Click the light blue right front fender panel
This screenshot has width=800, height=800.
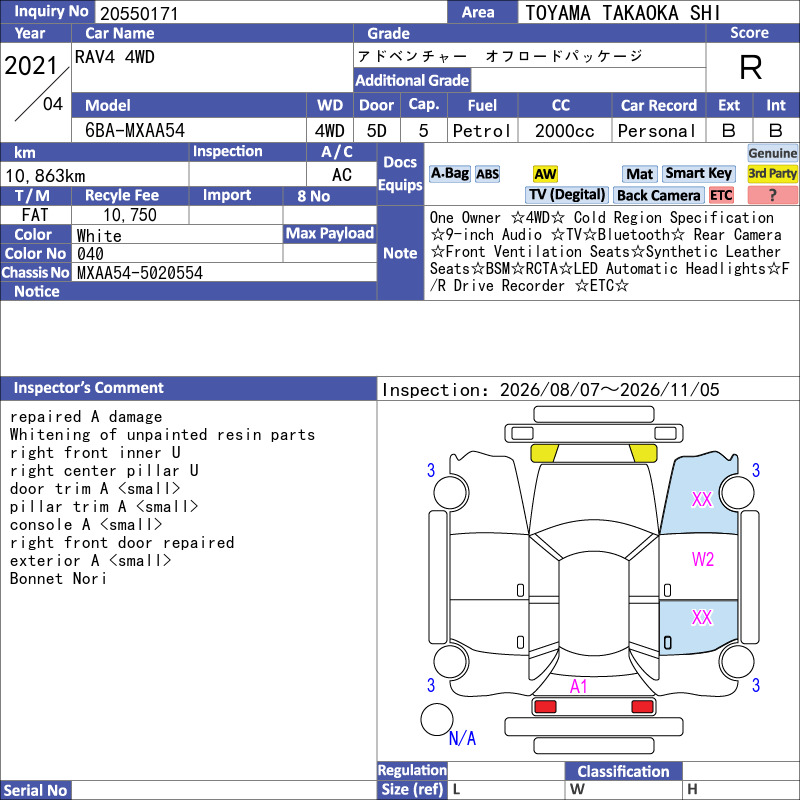point(699,497)
